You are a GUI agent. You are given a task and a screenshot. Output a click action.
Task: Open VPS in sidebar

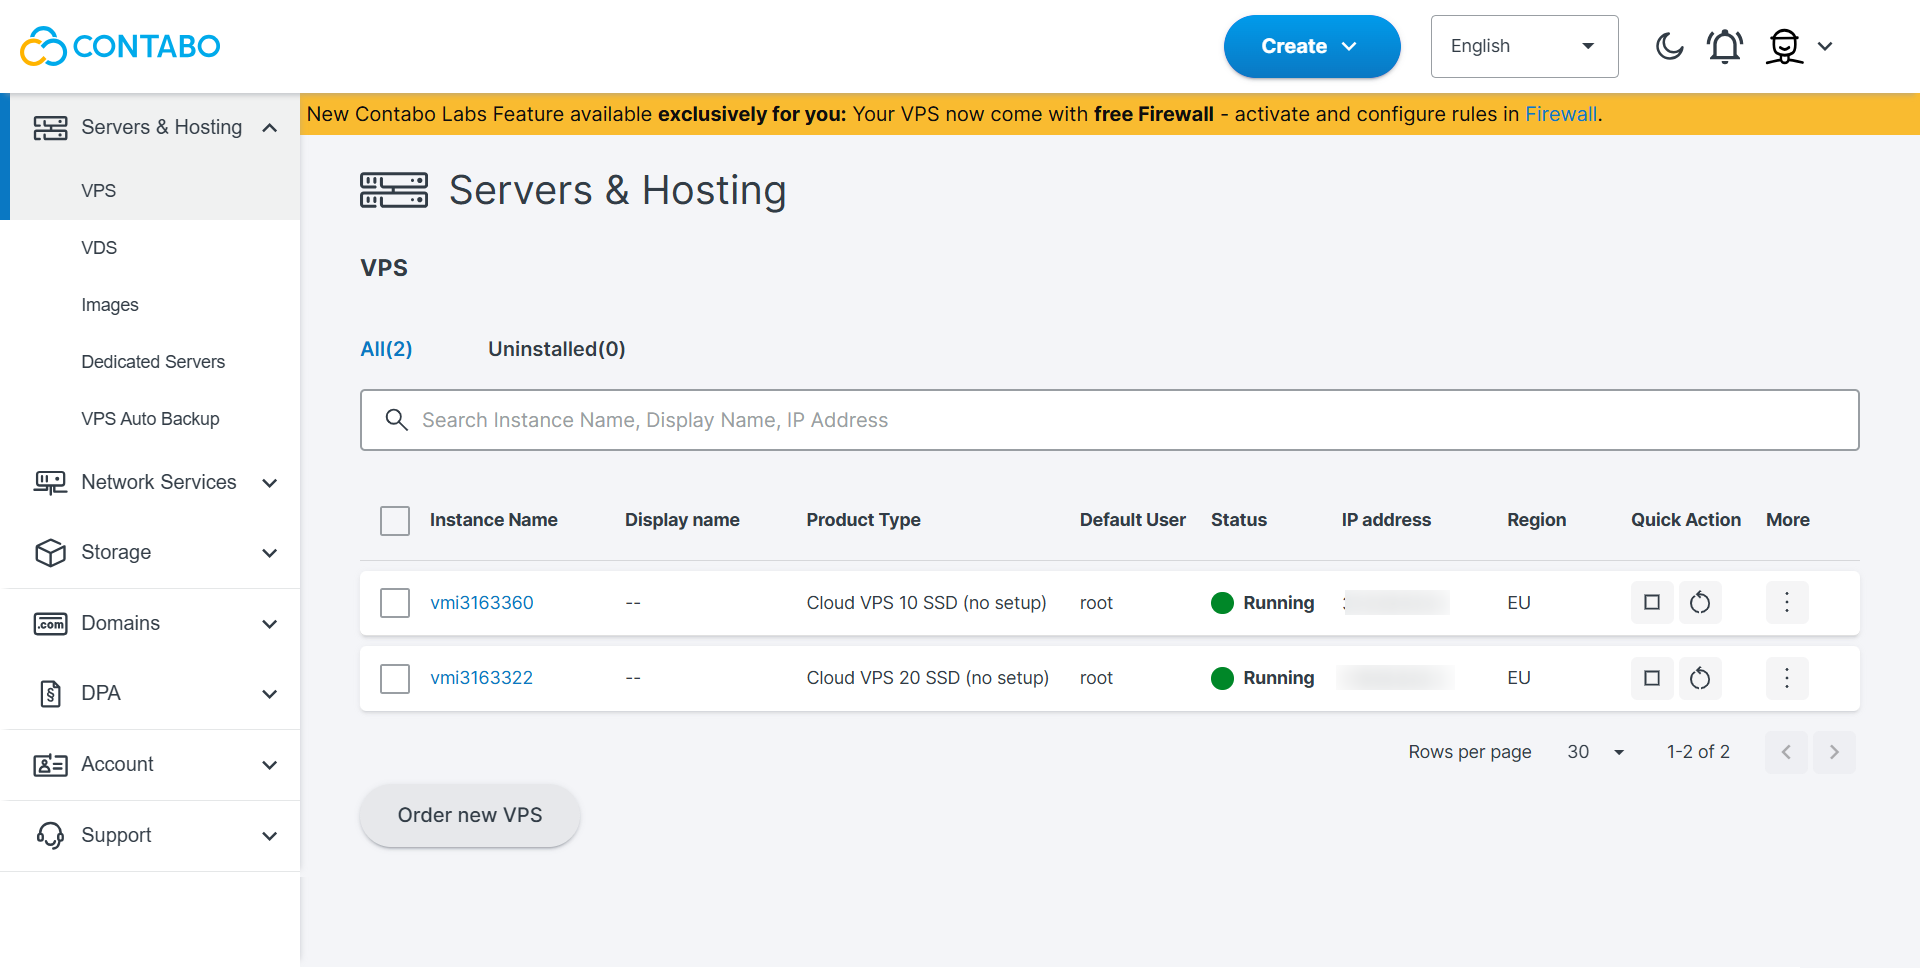click(99, 191)
